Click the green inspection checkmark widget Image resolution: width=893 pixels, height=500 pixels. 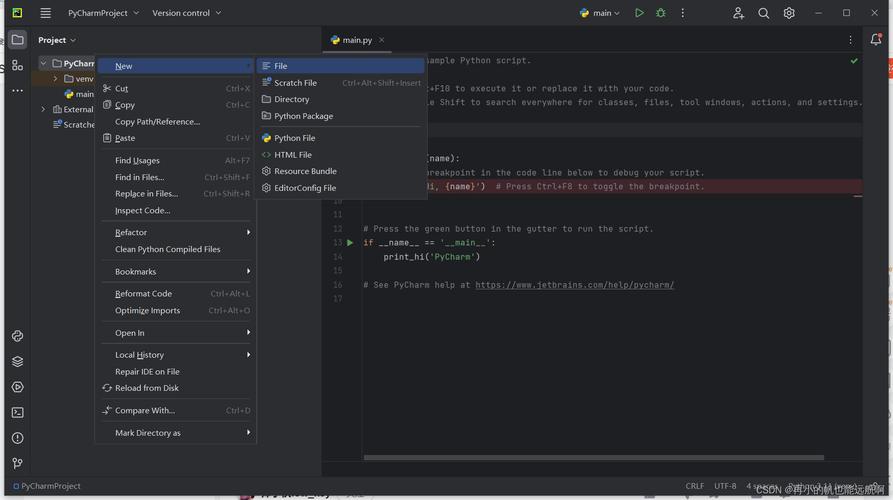click(854, 60)
